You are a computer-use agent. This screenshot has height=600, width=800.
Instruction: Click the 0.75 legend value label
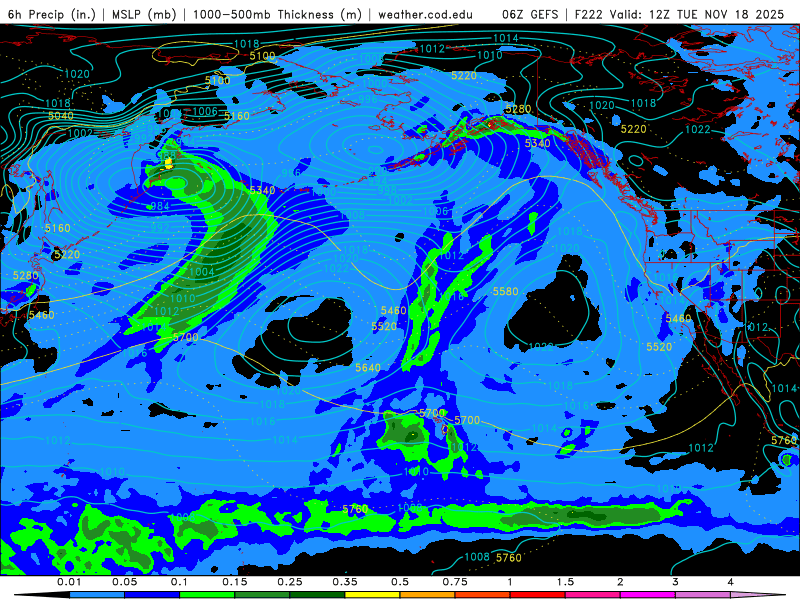click(455, 582)
